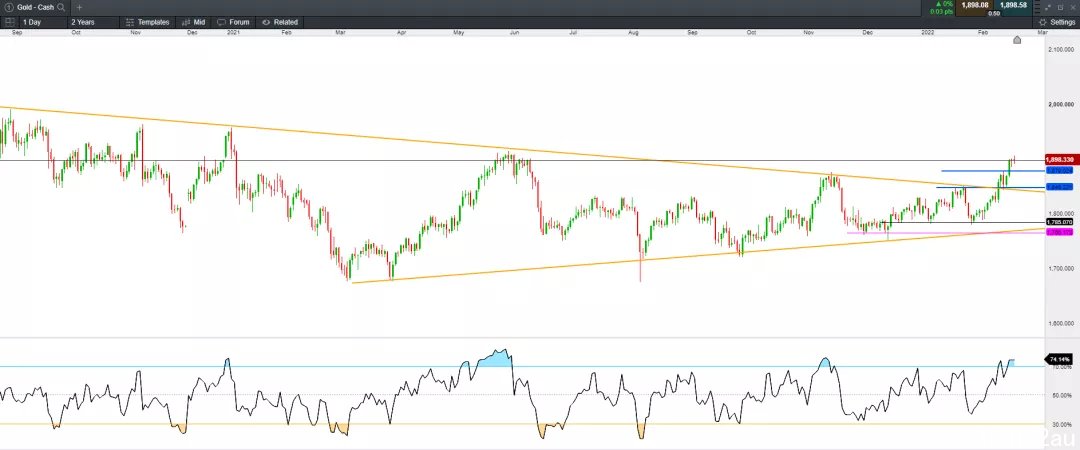Search instruments with the magnifier icon
1080x450 pixels.
(61, 7)
